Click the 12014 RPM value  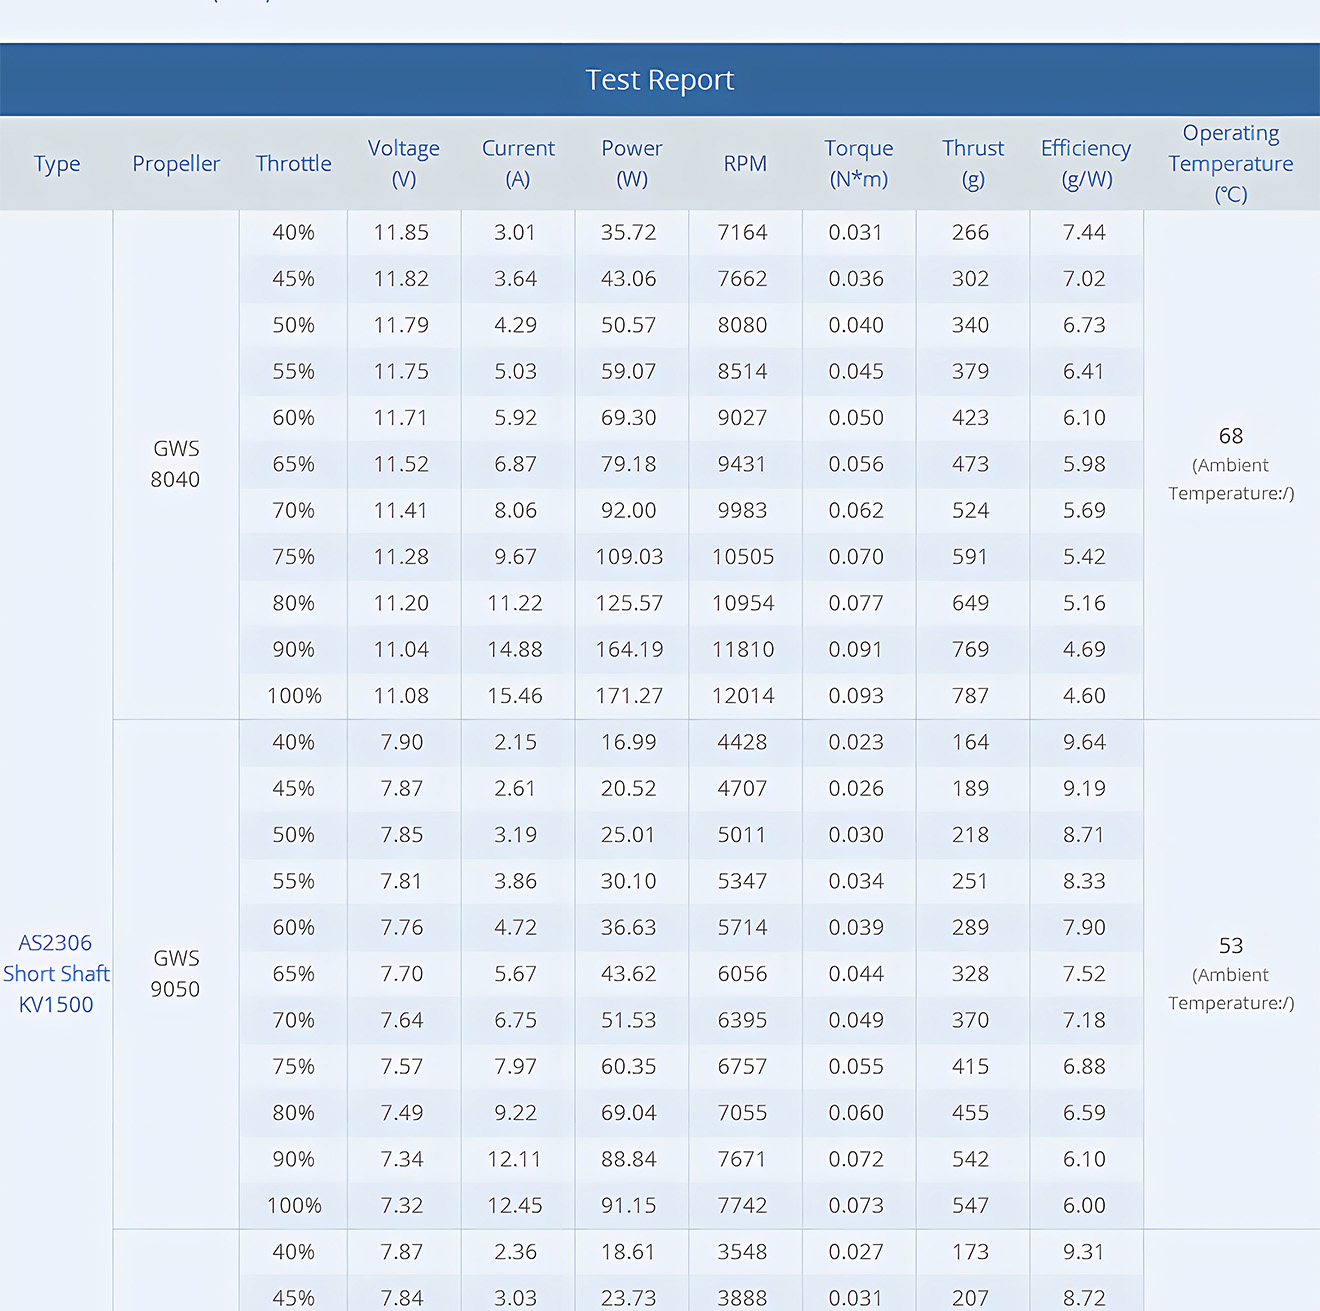tap(742, 696)
